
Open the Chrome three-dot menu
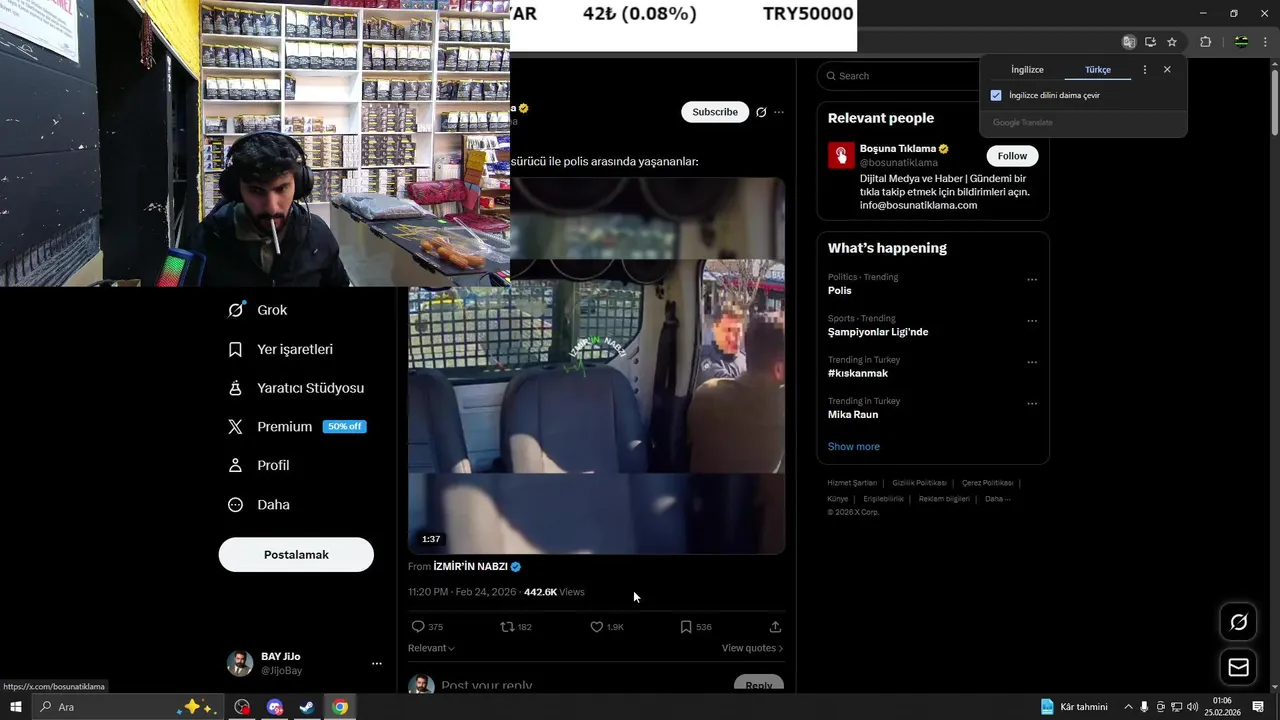click(1266, 42)
